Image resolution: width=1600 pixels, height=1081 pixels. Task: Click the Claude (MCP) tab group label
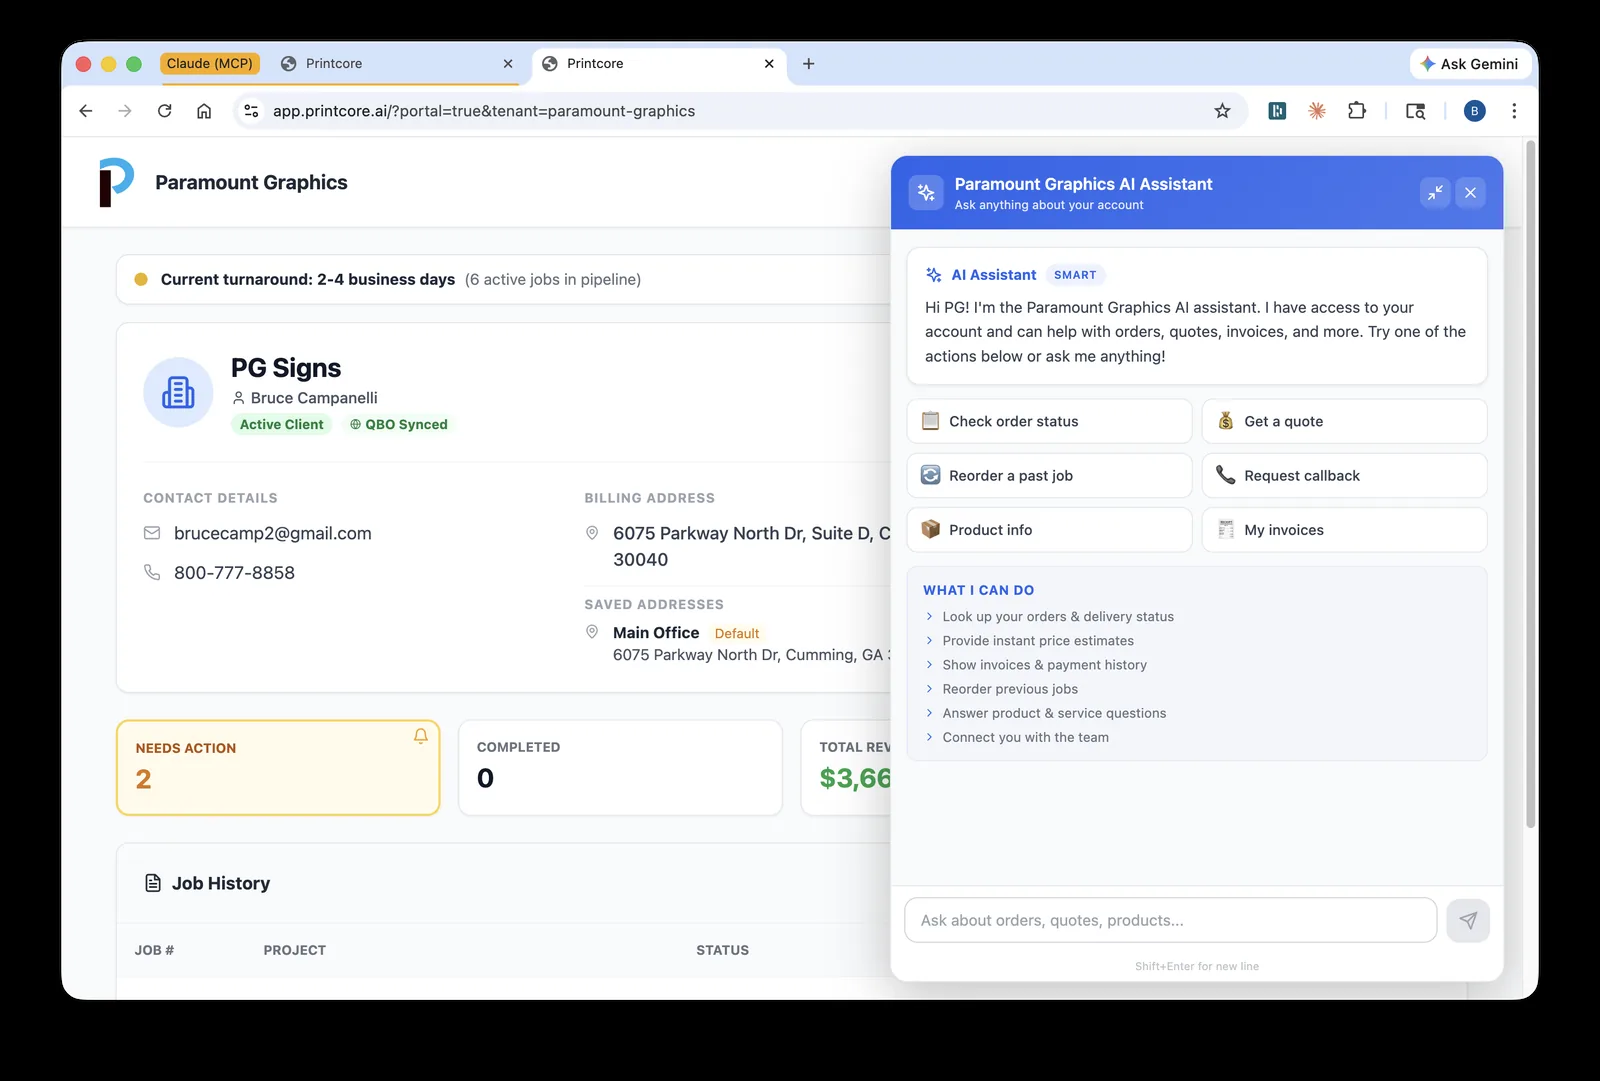click(210, 64)
